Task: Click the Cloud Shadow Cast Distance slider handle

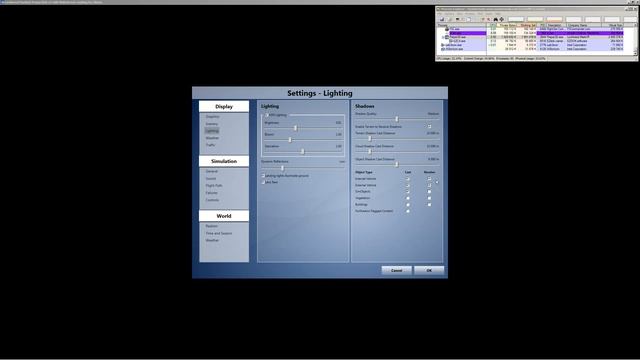Action: tap(370, 151)
